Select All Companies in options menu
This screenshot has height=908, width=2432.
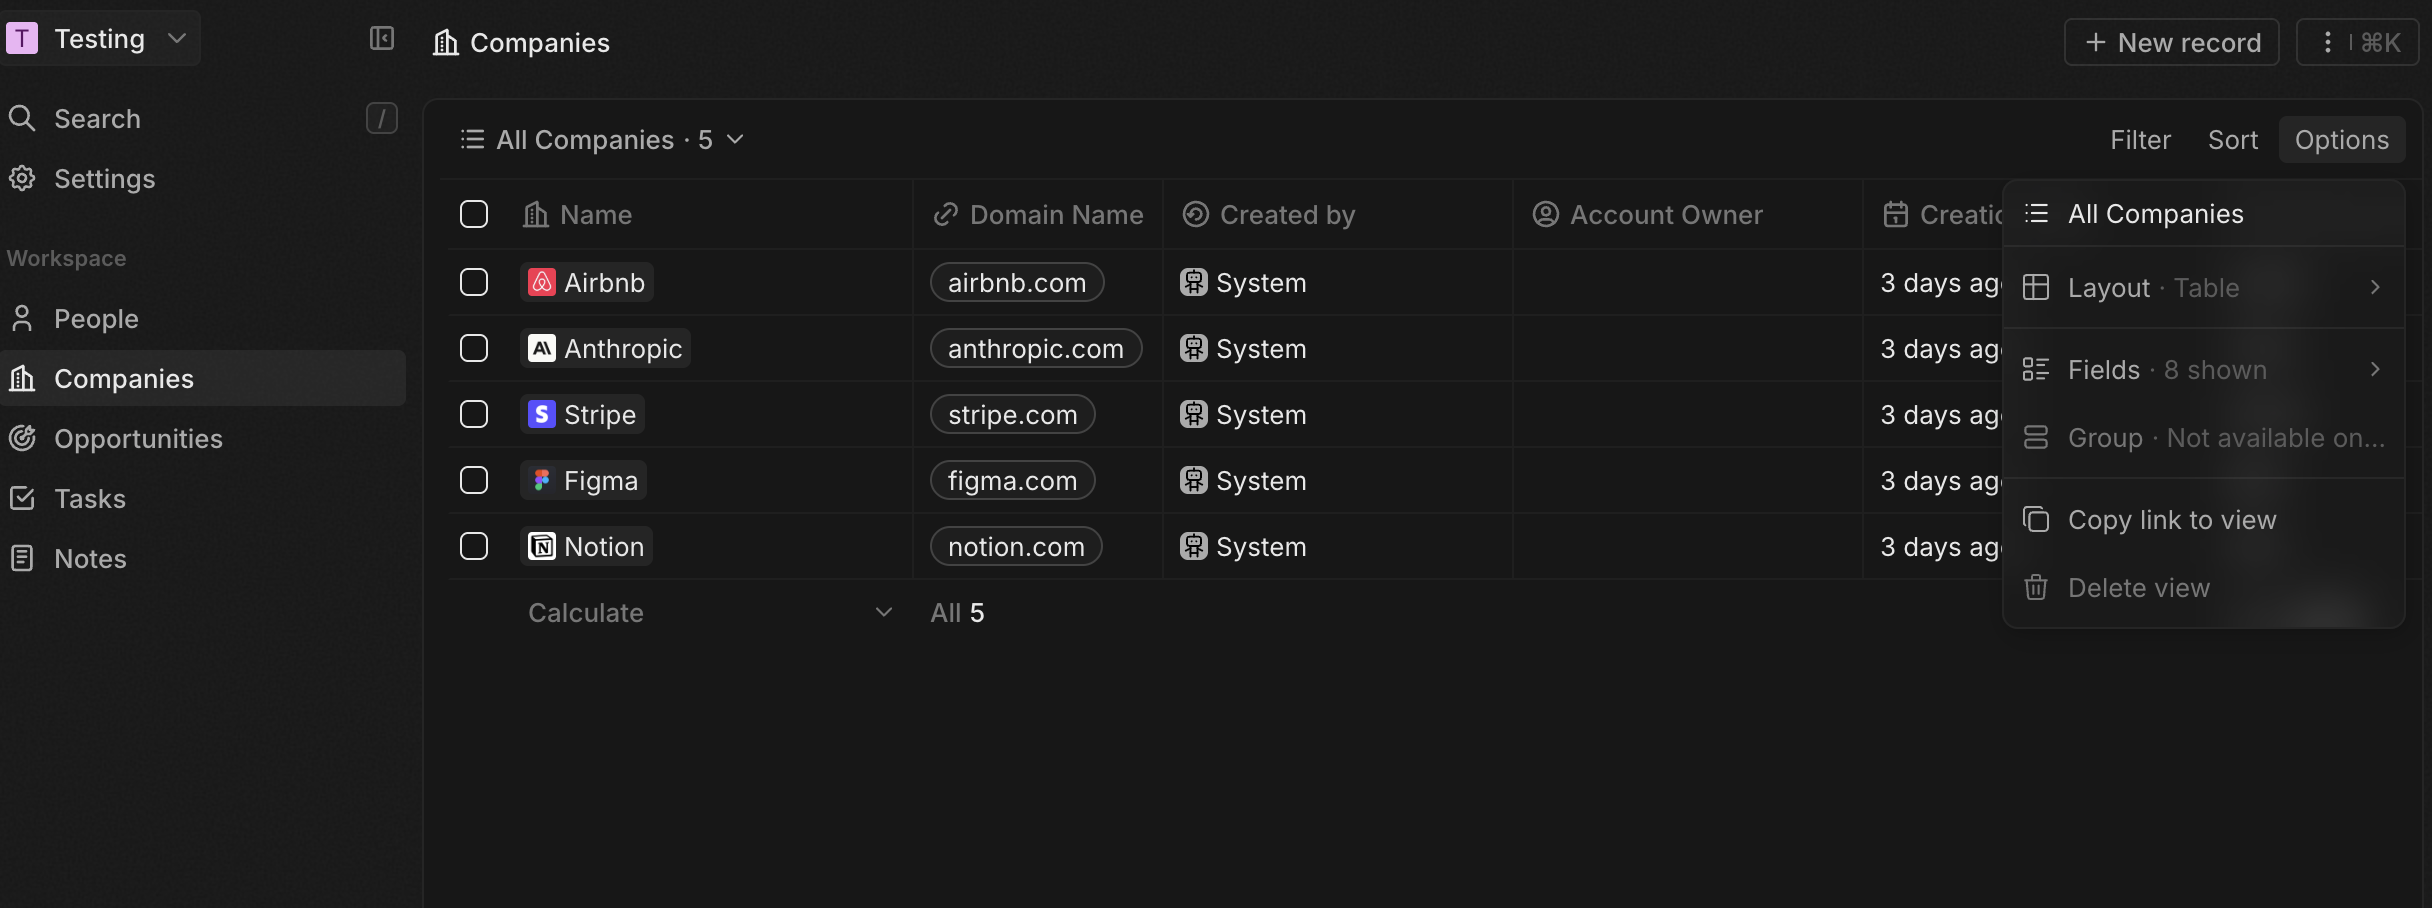click(2204, 214)
